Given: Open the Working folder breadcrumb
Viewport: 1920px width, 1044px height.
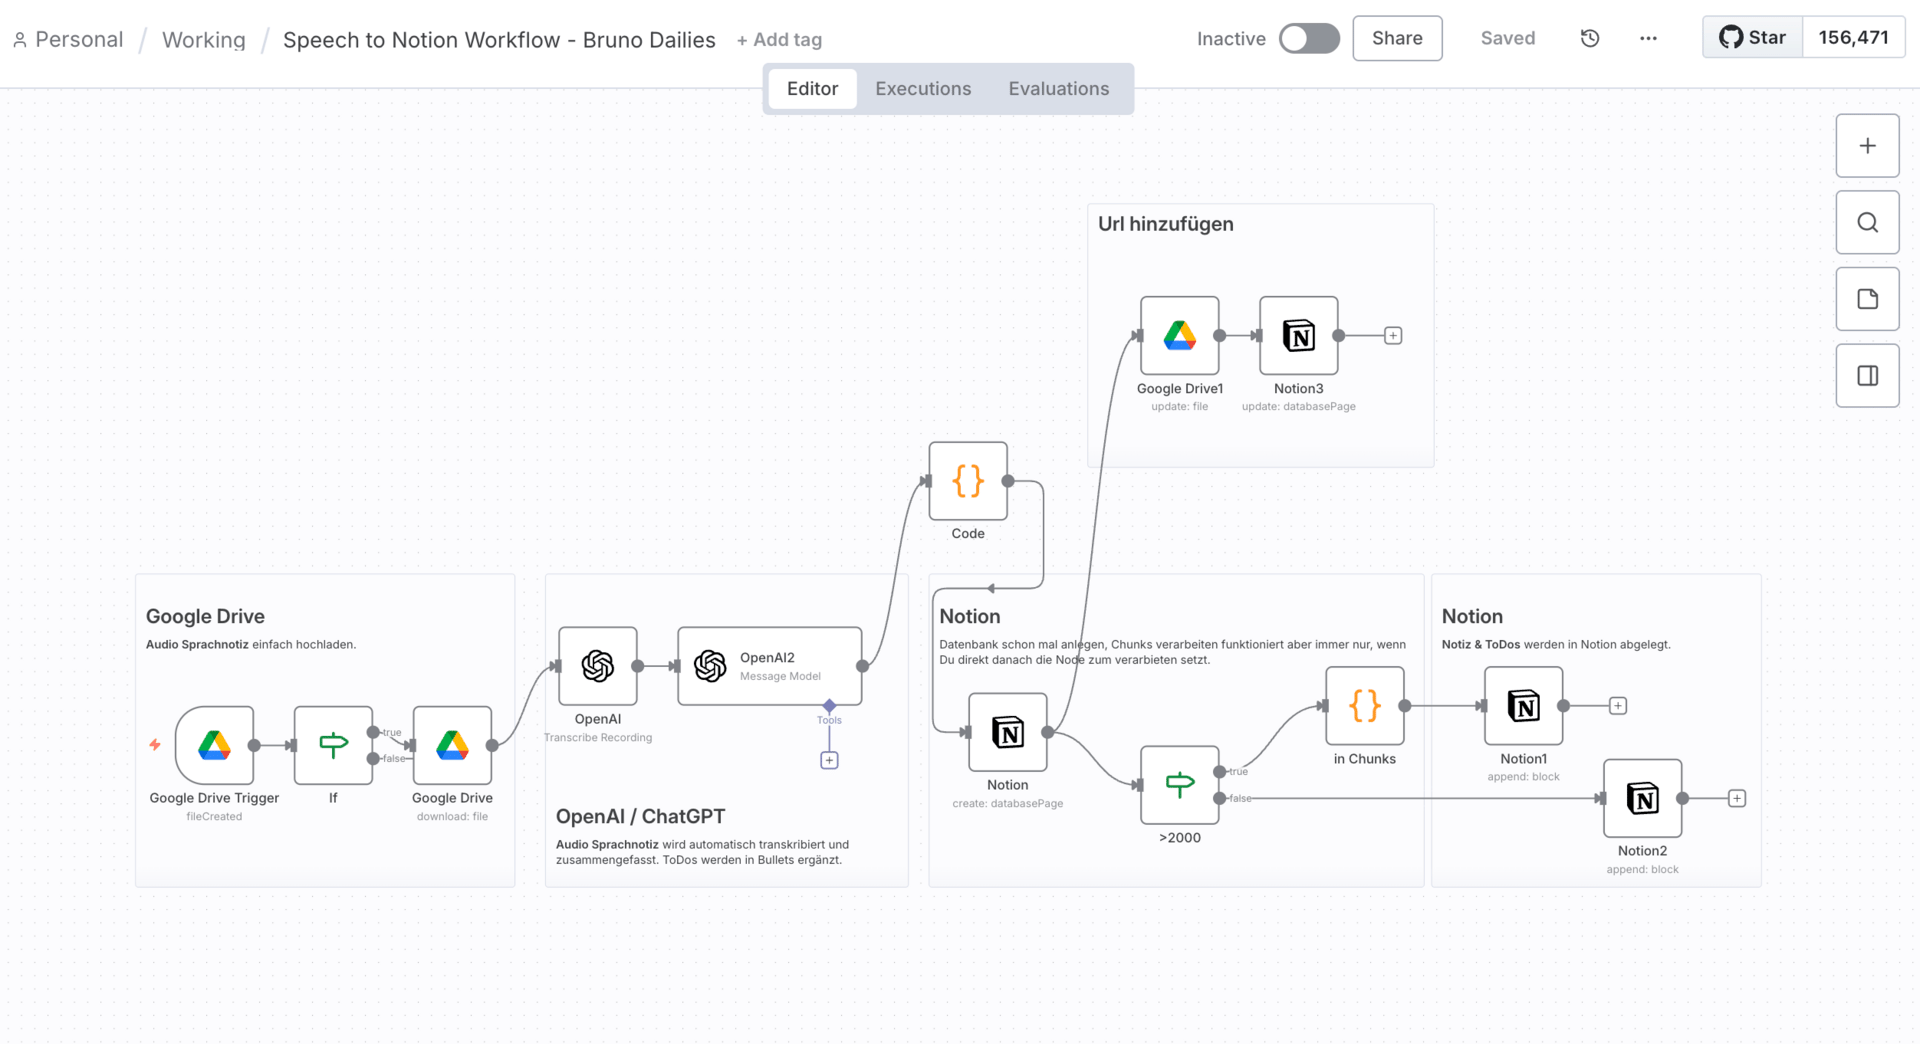Looking at the screenshot, I should pyautogui.click(x=204, y=39).
